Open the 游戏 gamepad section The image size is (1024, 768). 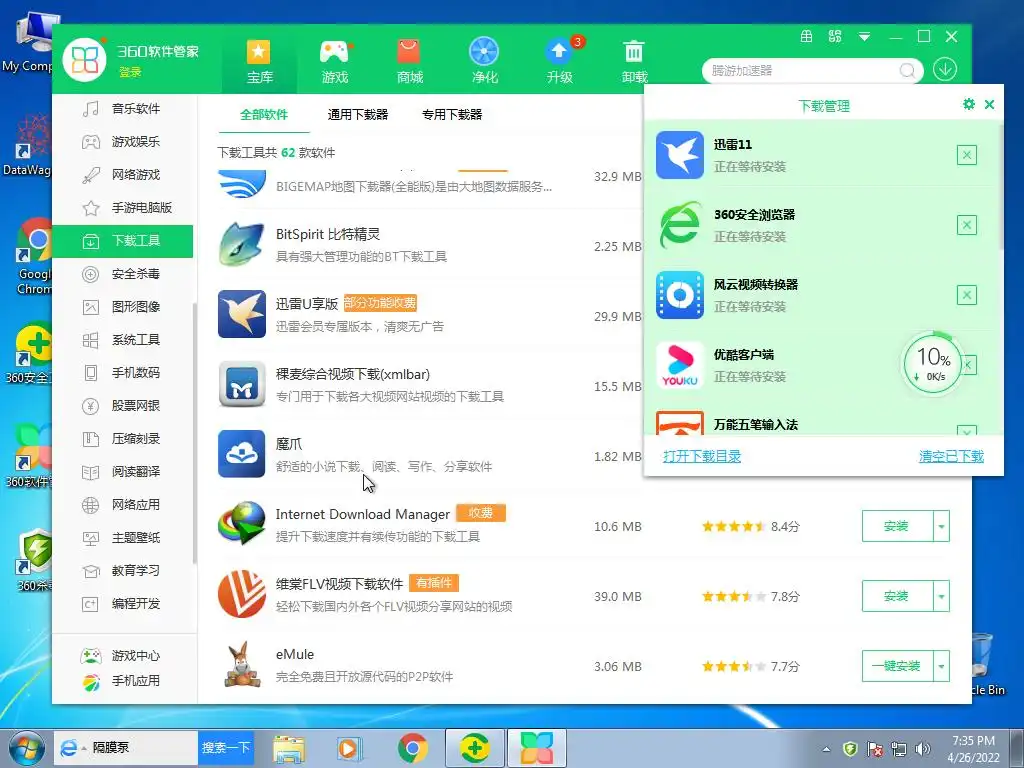click(x=335, y=62)
